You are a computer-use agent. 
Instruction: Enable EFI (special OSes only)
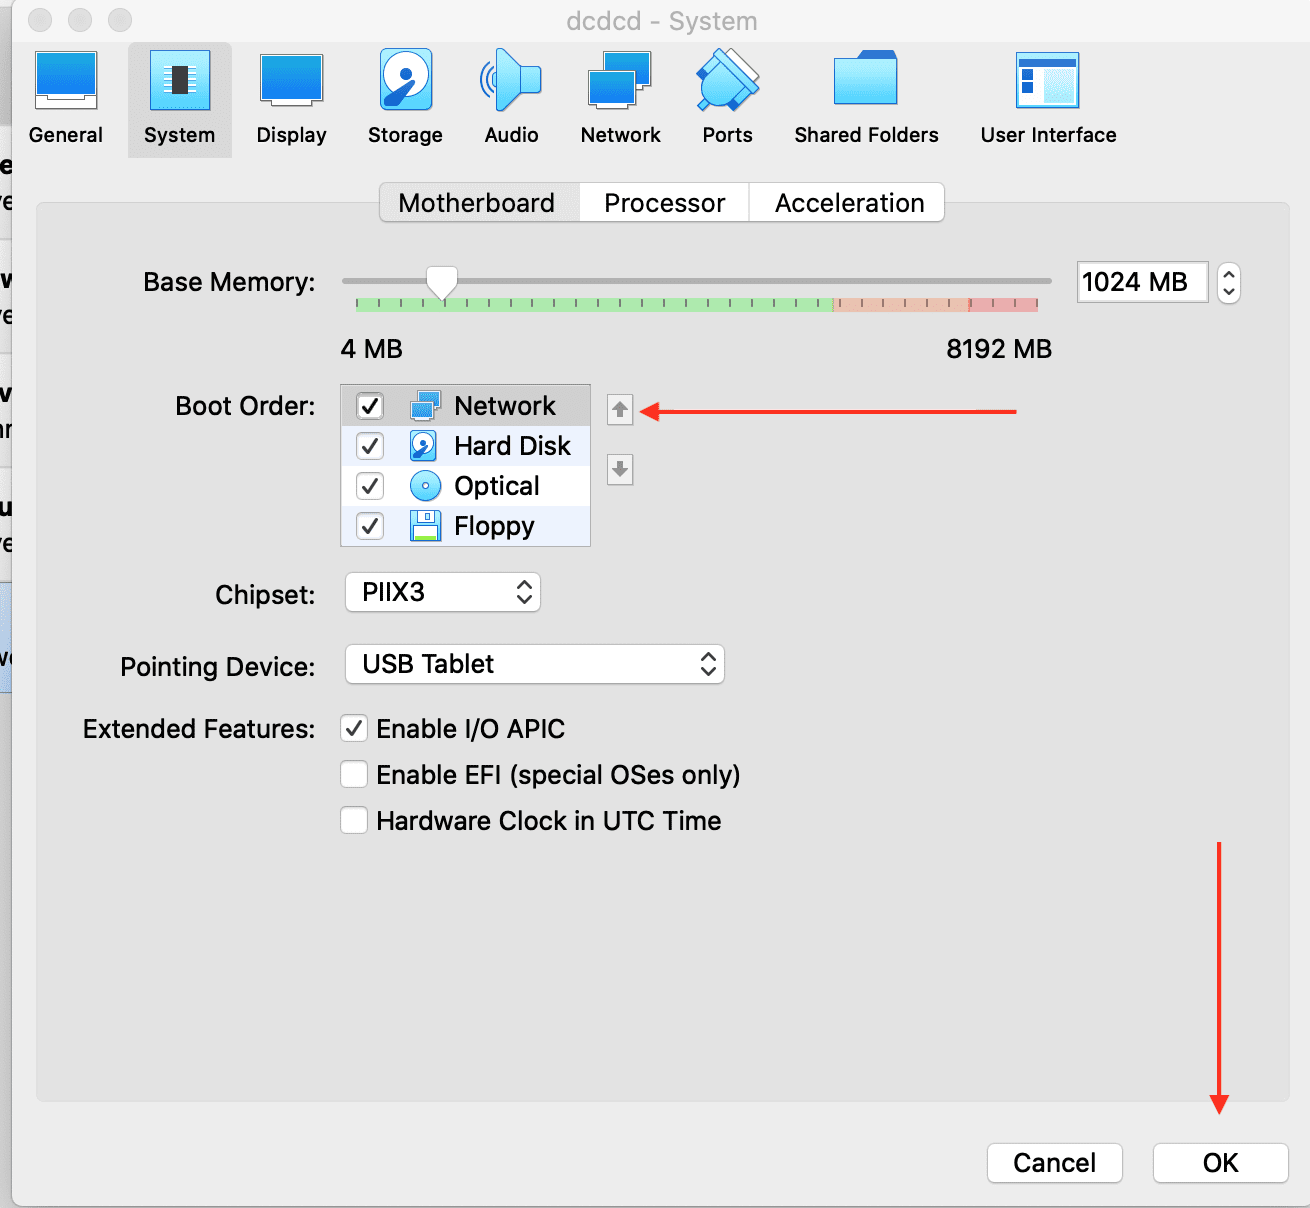(354, 775)
